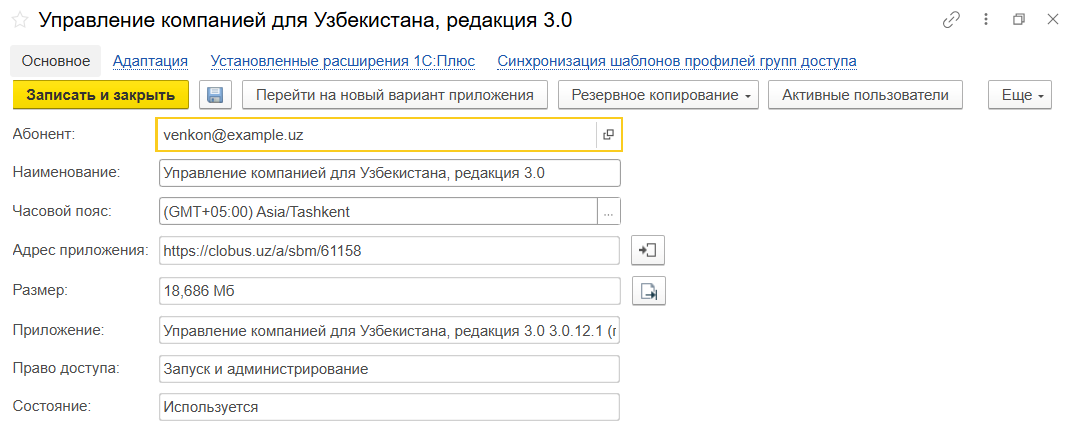Click the Адрес приложения URL field
The image size is (1069, 428).
[388, 250]
